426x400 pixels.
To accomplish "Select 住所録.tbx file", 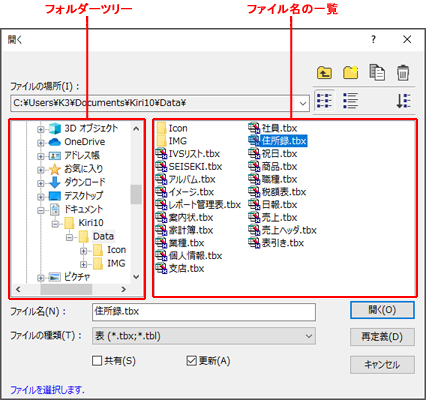I will point(277,141).
